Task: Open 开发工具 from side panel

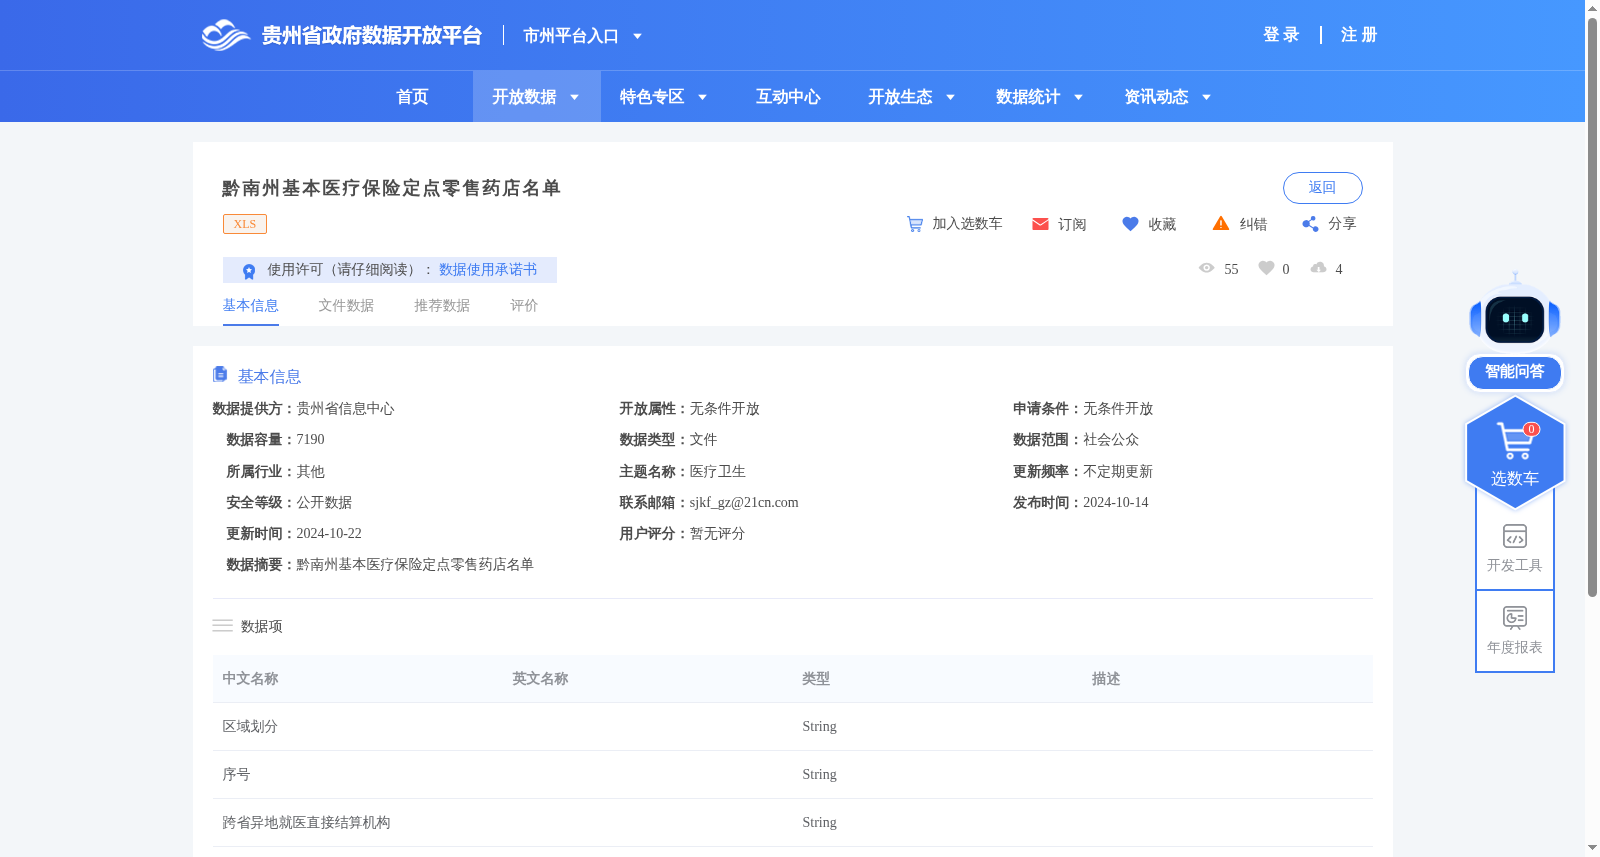Action: pyautogui.click(x=1515, y=549)
